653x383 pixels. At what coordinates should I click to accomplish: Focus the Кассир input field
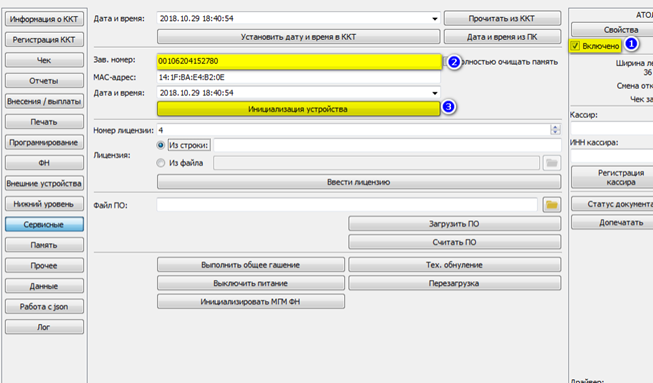click(x=612, y=128)
